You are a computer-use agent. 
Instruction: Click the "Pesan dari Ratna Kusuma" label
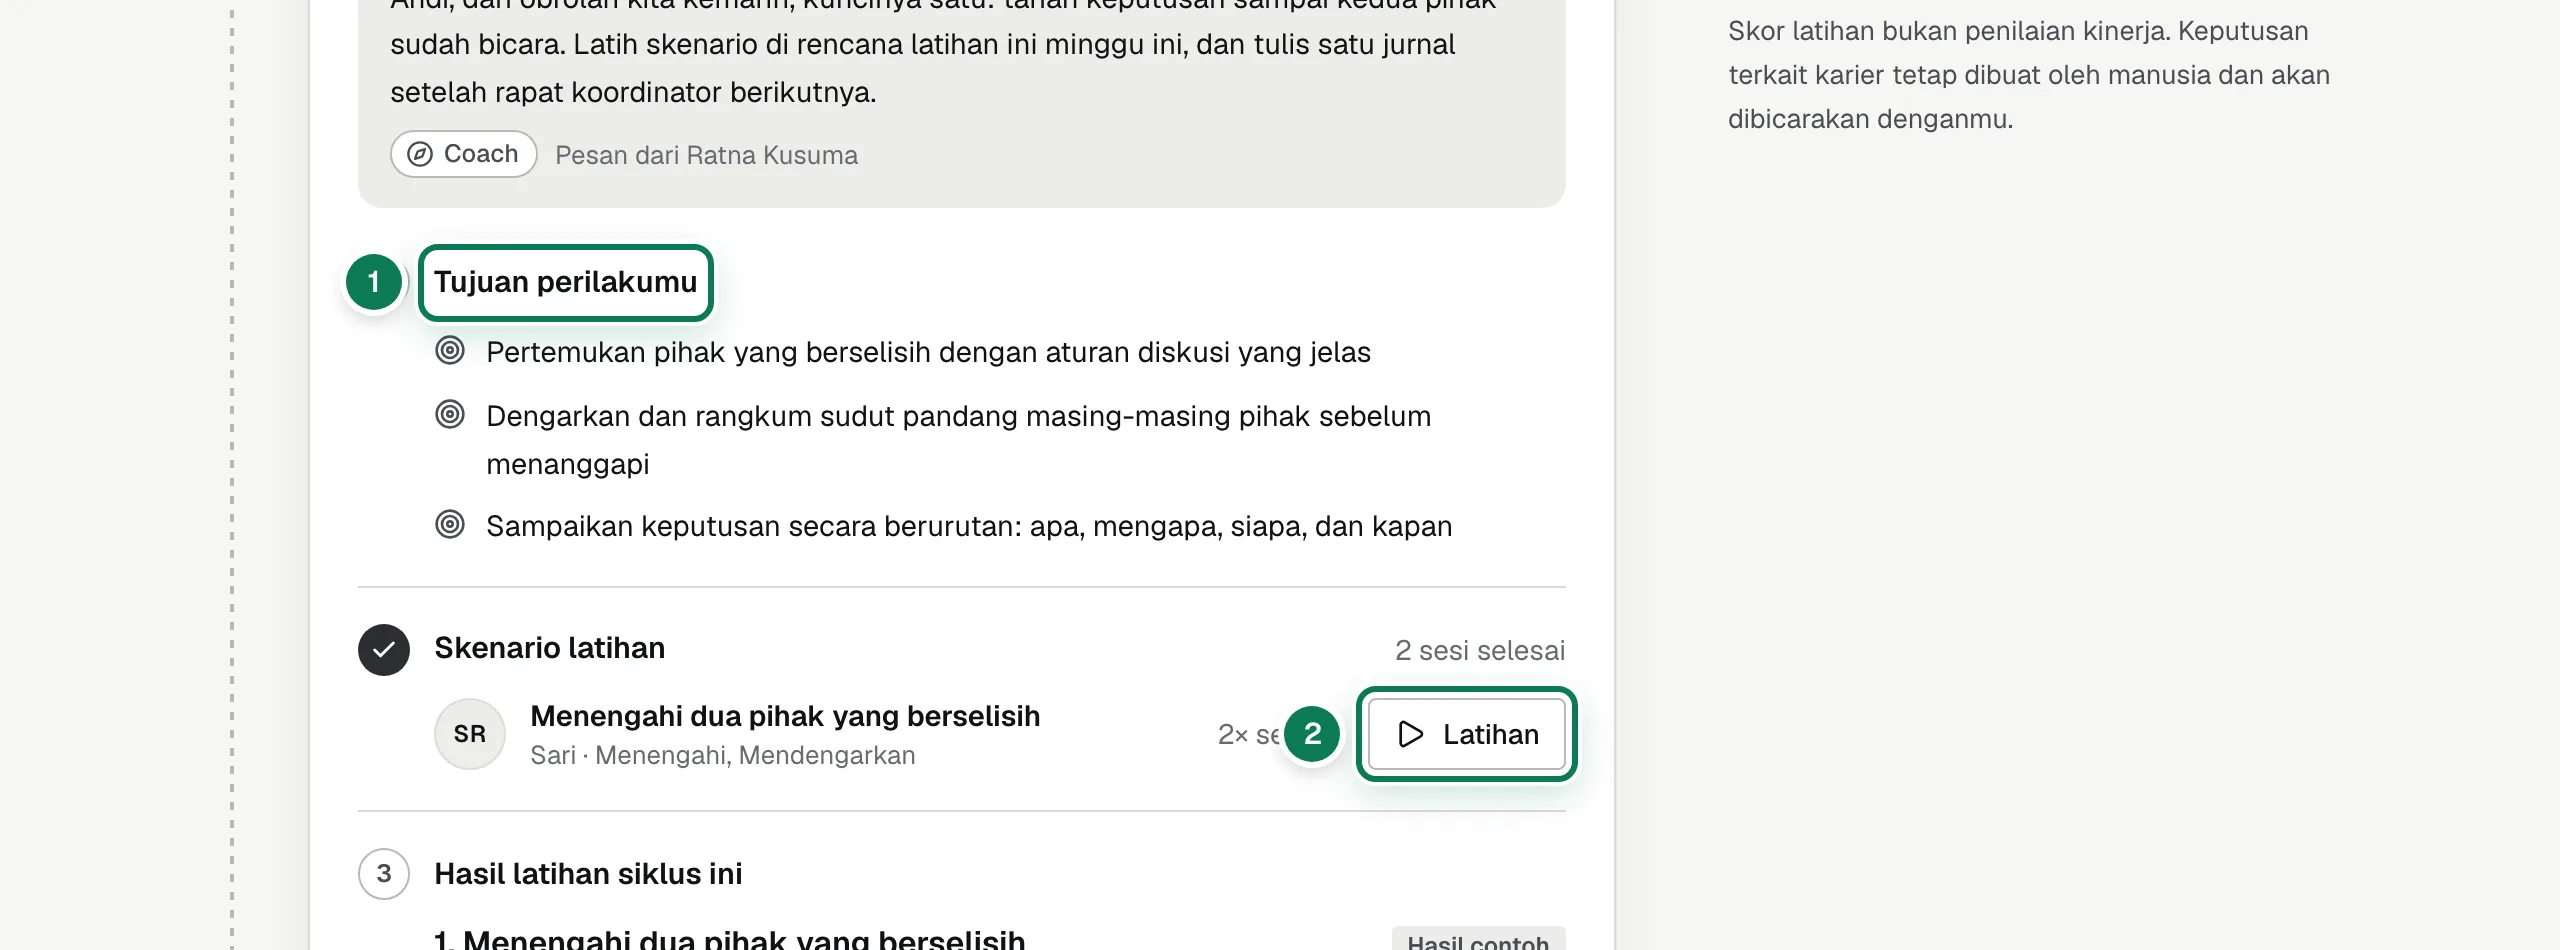pos(707,155)
